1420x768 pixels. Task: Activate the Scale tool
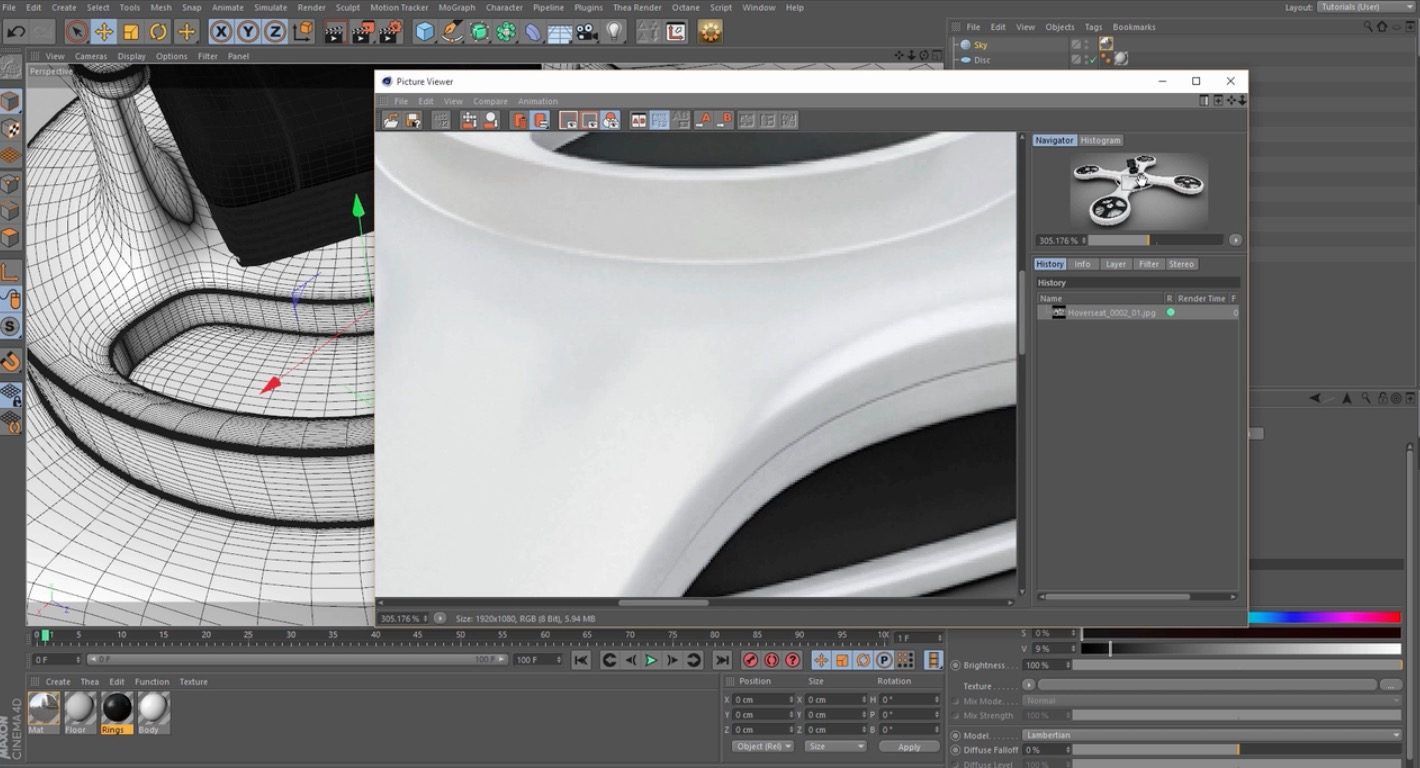tap(131, 32)
